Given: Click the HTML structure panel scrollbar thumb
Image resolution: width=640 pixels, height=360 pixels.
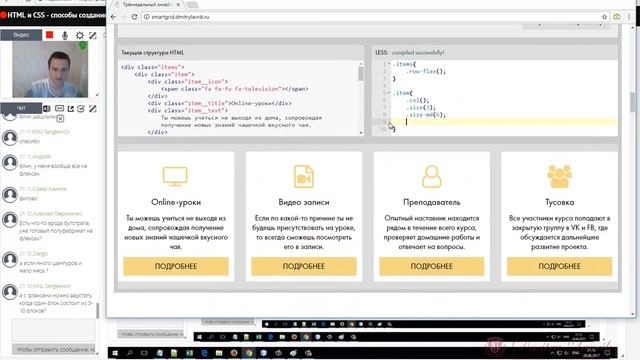Looking at the screenshot, I should coord(360,73).
